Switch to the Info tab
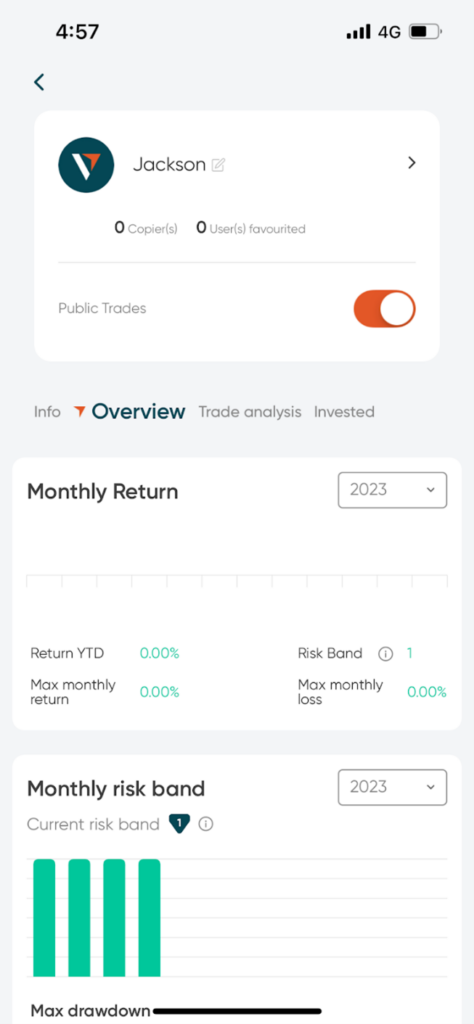The height and width of the screenshot is (1024, 474). [47, 412]
